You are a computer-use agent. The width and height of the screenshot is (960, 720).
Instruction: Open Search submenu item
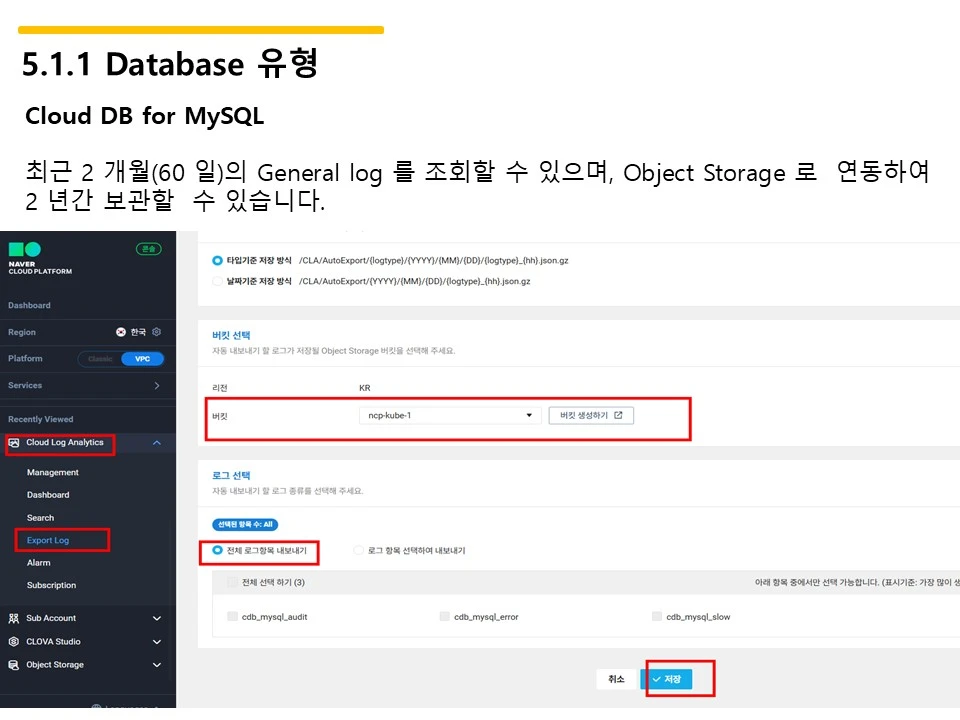point(40,518)
